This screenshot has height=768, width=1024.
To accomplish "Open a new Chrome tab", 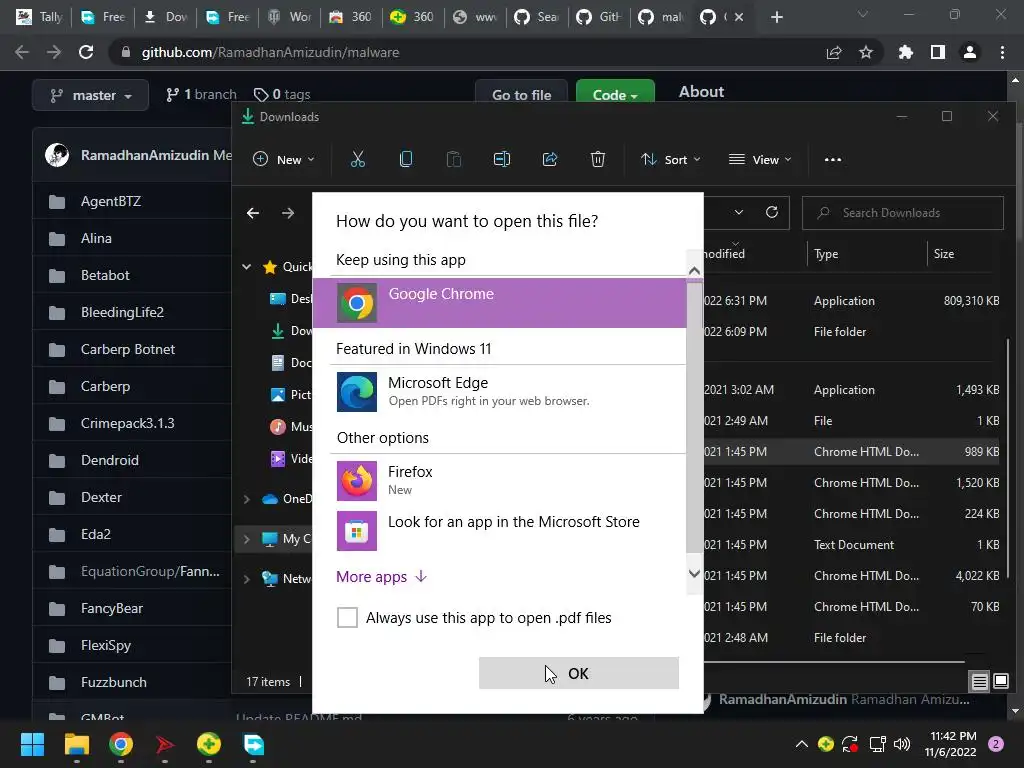I will [x=776, y=17].
